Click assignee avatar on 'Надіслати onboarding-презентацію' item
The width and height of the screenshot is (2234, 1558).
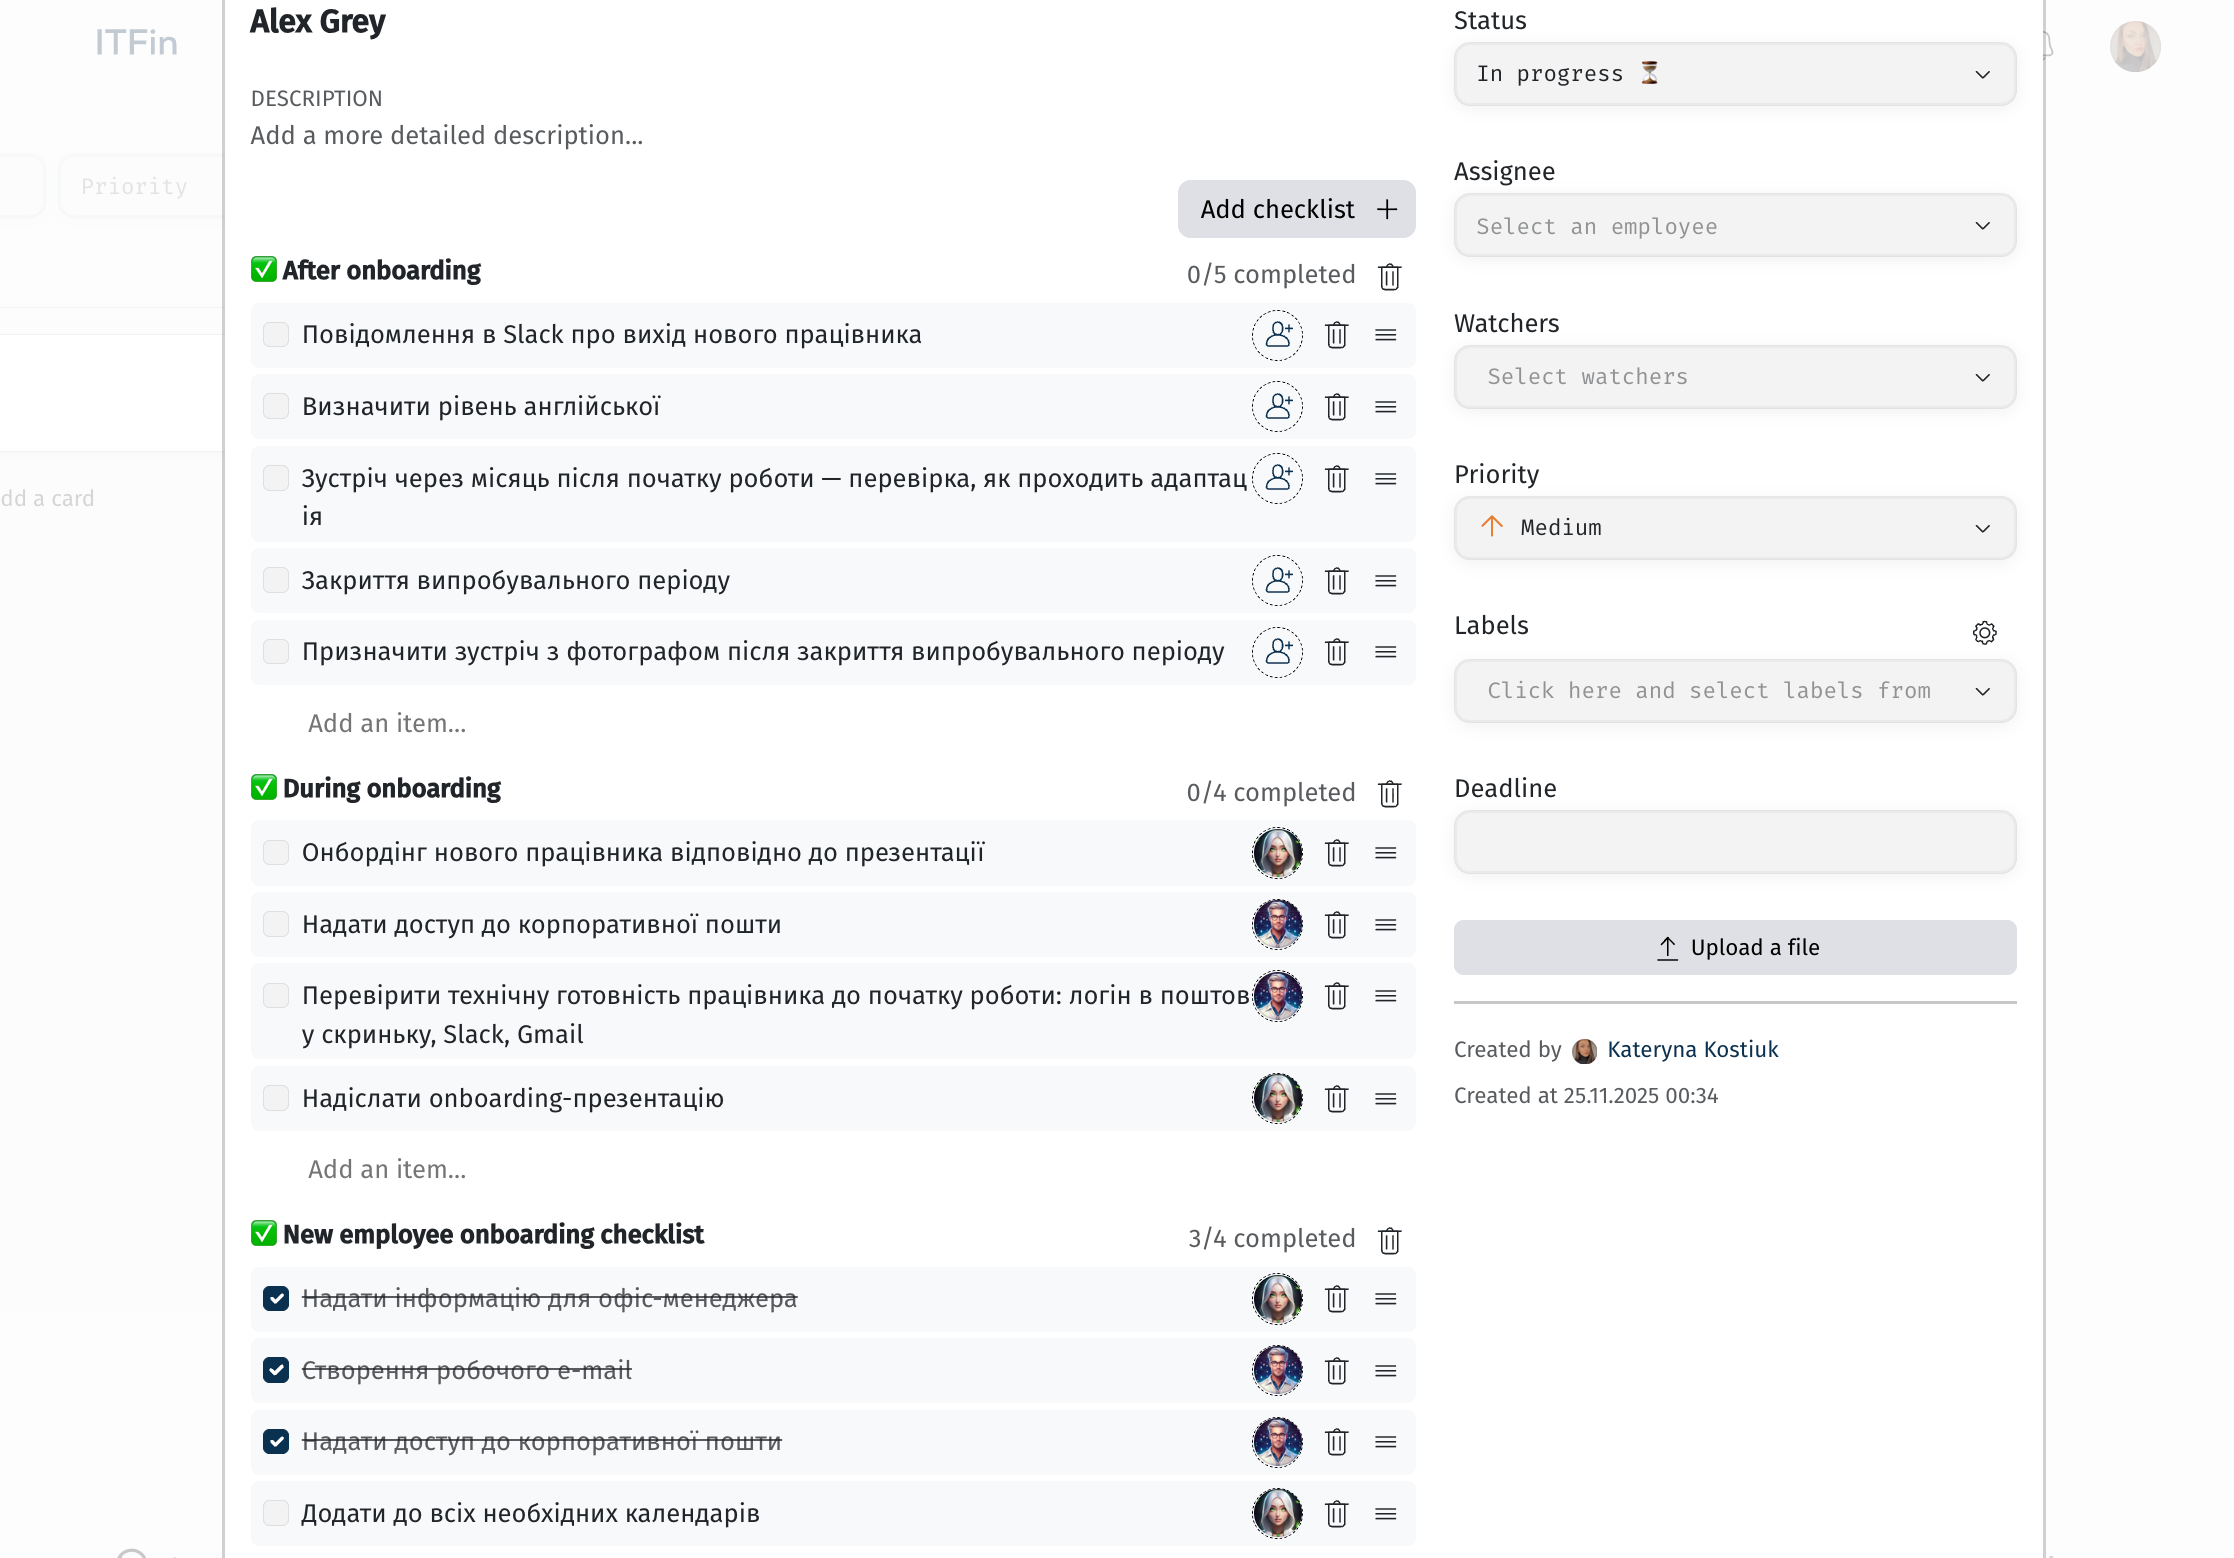1277,1099
